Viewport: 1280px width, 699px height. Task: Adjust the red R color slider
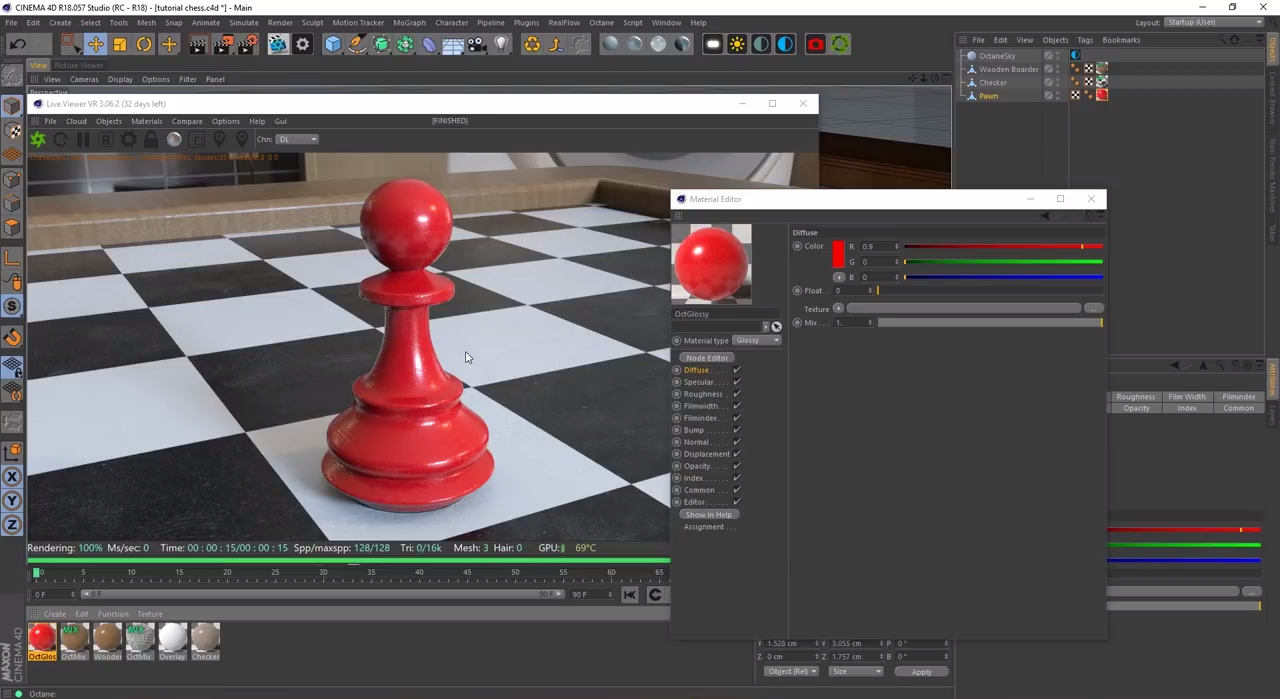[1003, 247]
